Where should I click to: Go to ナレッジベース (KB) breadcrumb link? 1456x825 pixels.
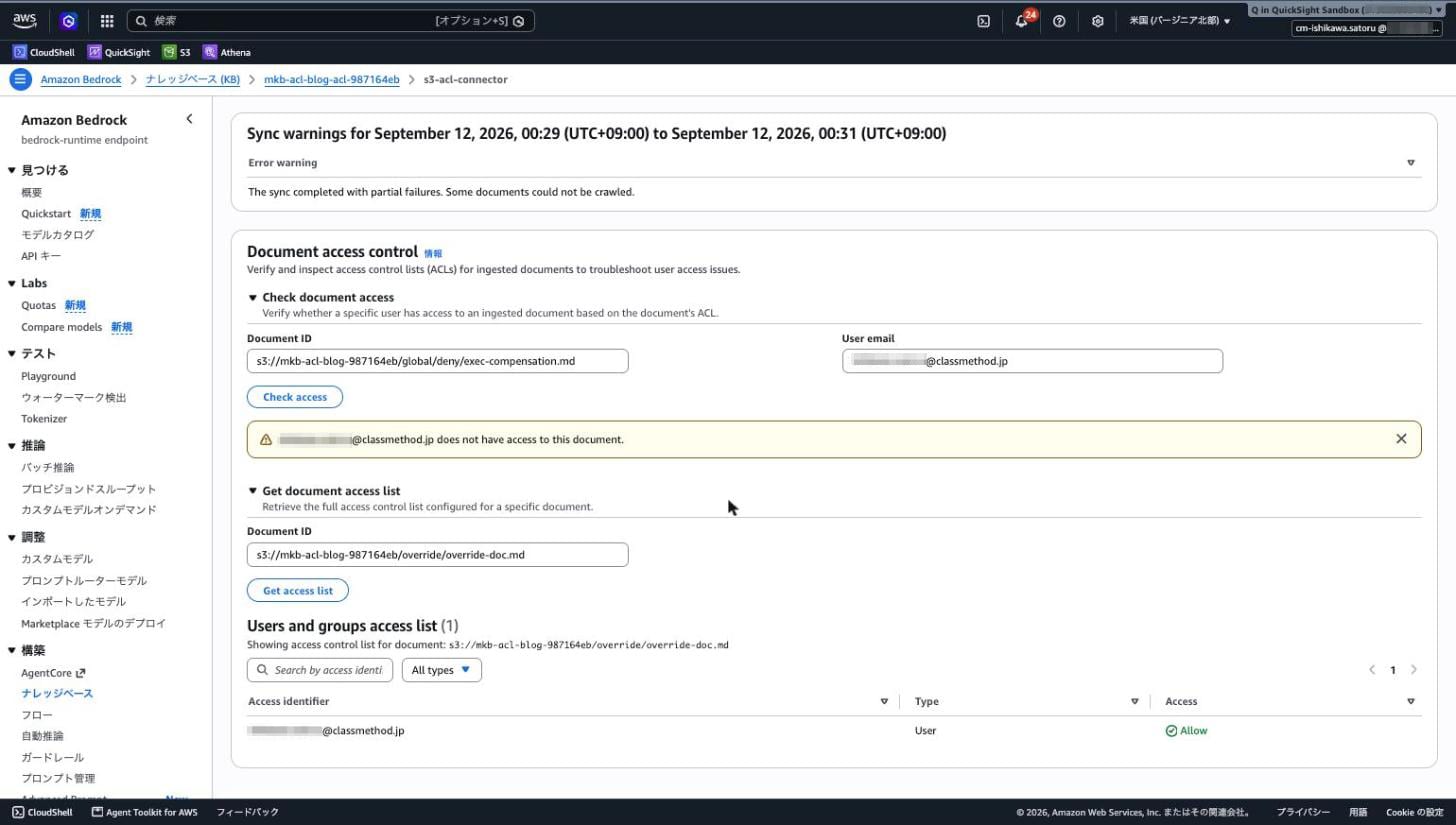point(193,79)
